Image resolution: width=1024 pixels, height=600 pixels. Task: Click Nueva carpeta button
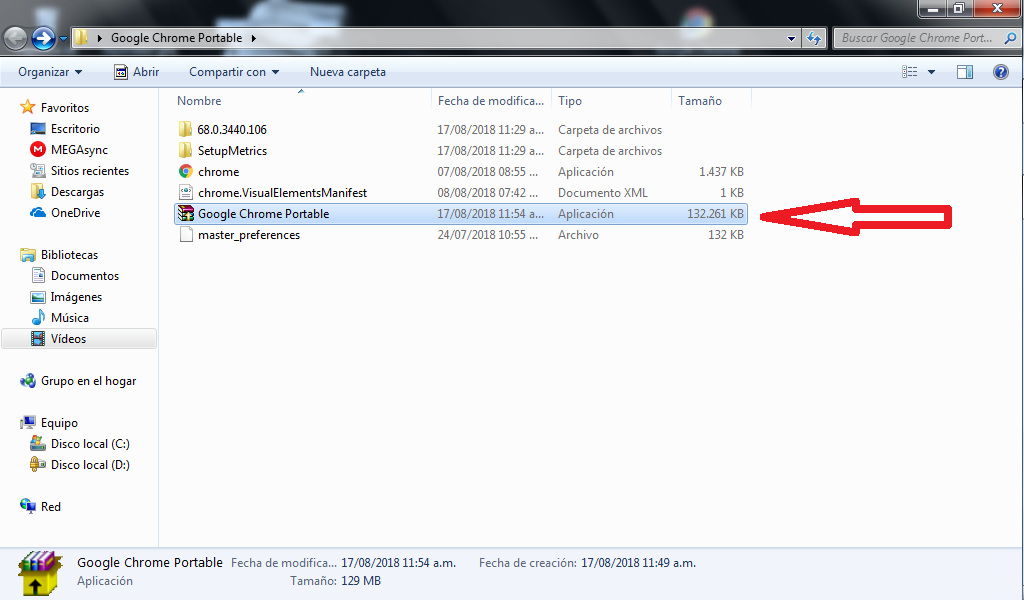click(347, 72)
